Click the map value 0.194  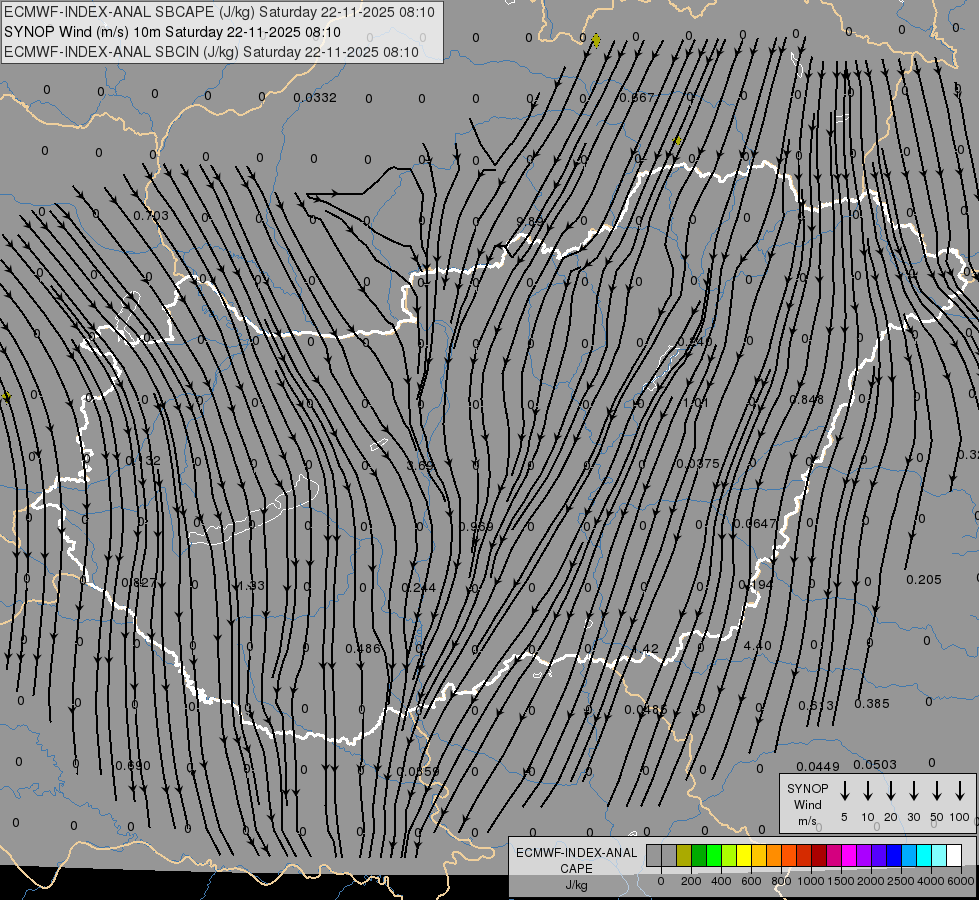point(755,585)
